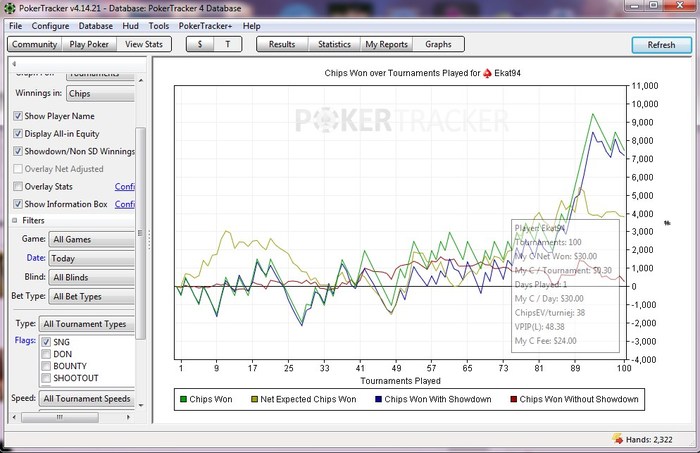Click the red Chips Won Without Showdown swatch
The image size is (700, 453).
pos(513,399)
